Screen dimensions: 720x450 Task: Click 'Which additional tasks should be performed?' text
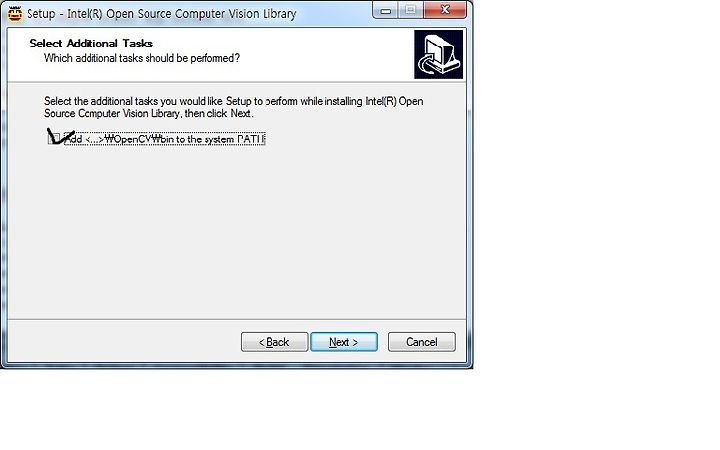point(142,58)
